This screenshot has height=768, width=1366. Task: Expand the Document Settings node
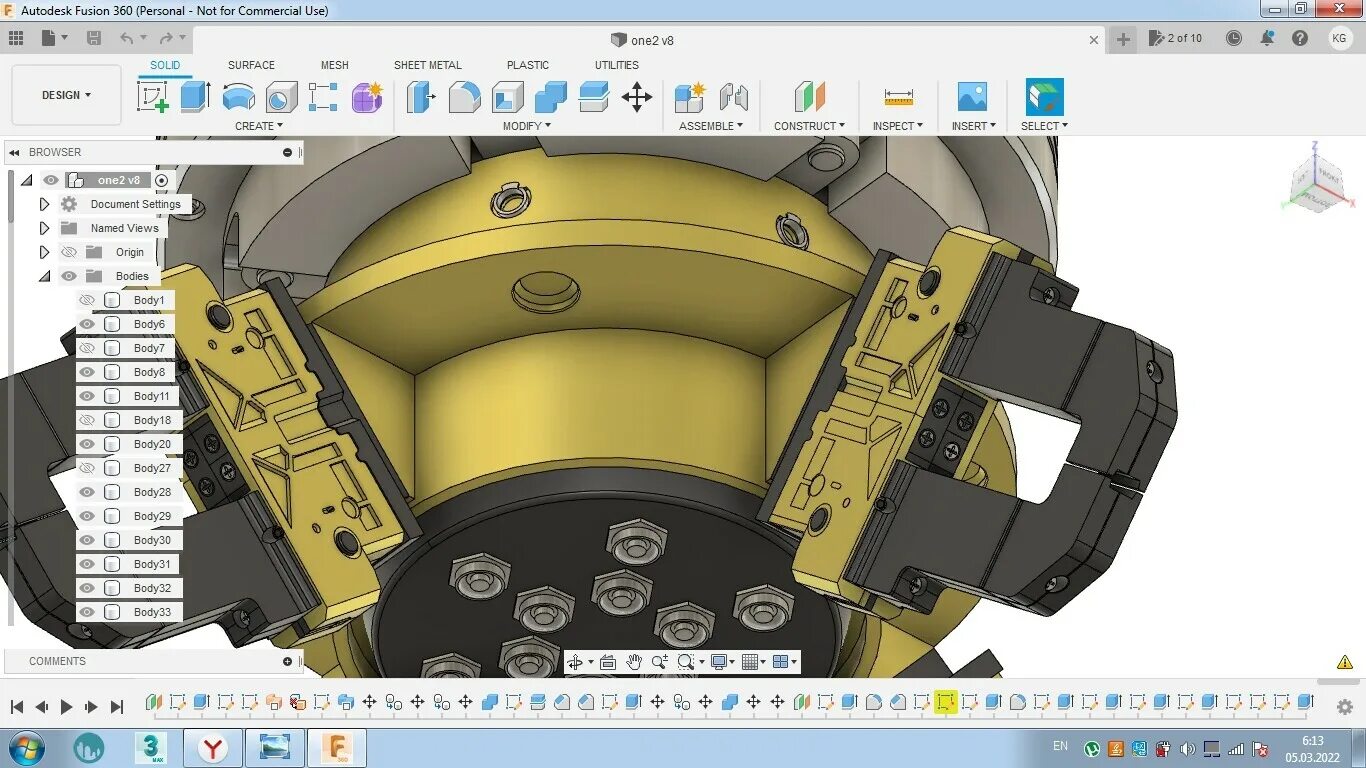44,204
